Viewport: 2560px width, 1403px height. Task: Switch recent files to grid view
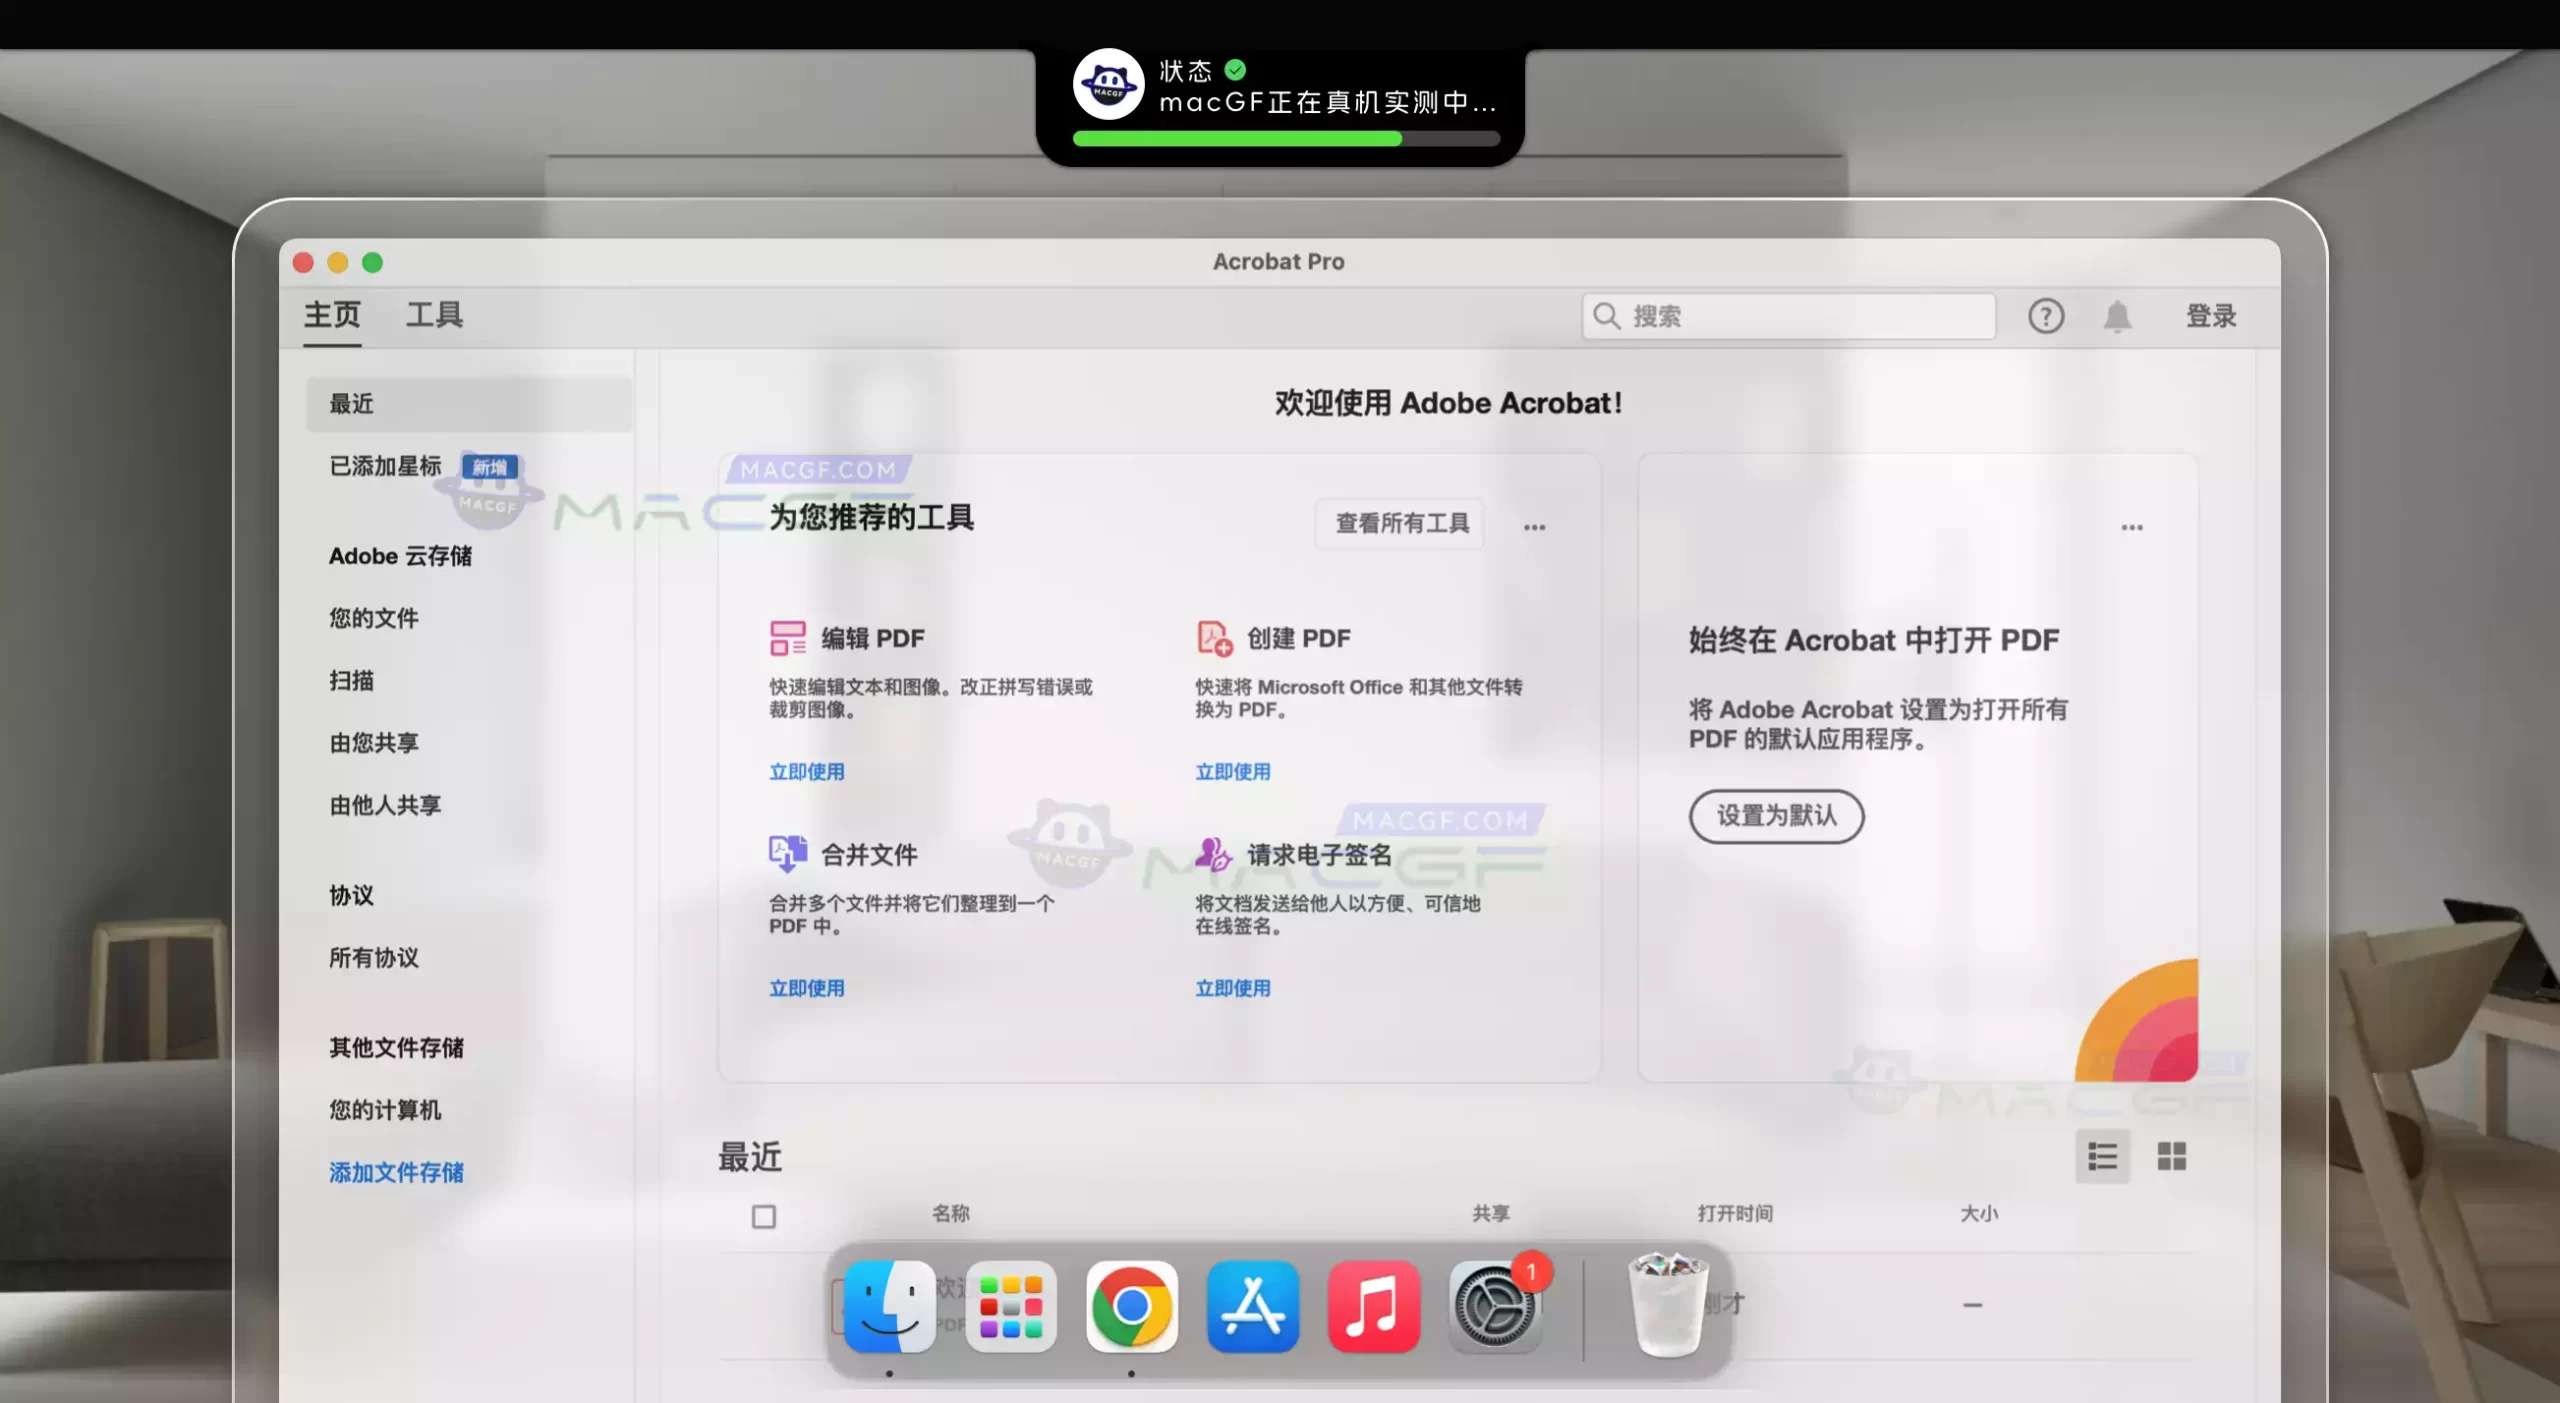click(x=2171, y=1157)
